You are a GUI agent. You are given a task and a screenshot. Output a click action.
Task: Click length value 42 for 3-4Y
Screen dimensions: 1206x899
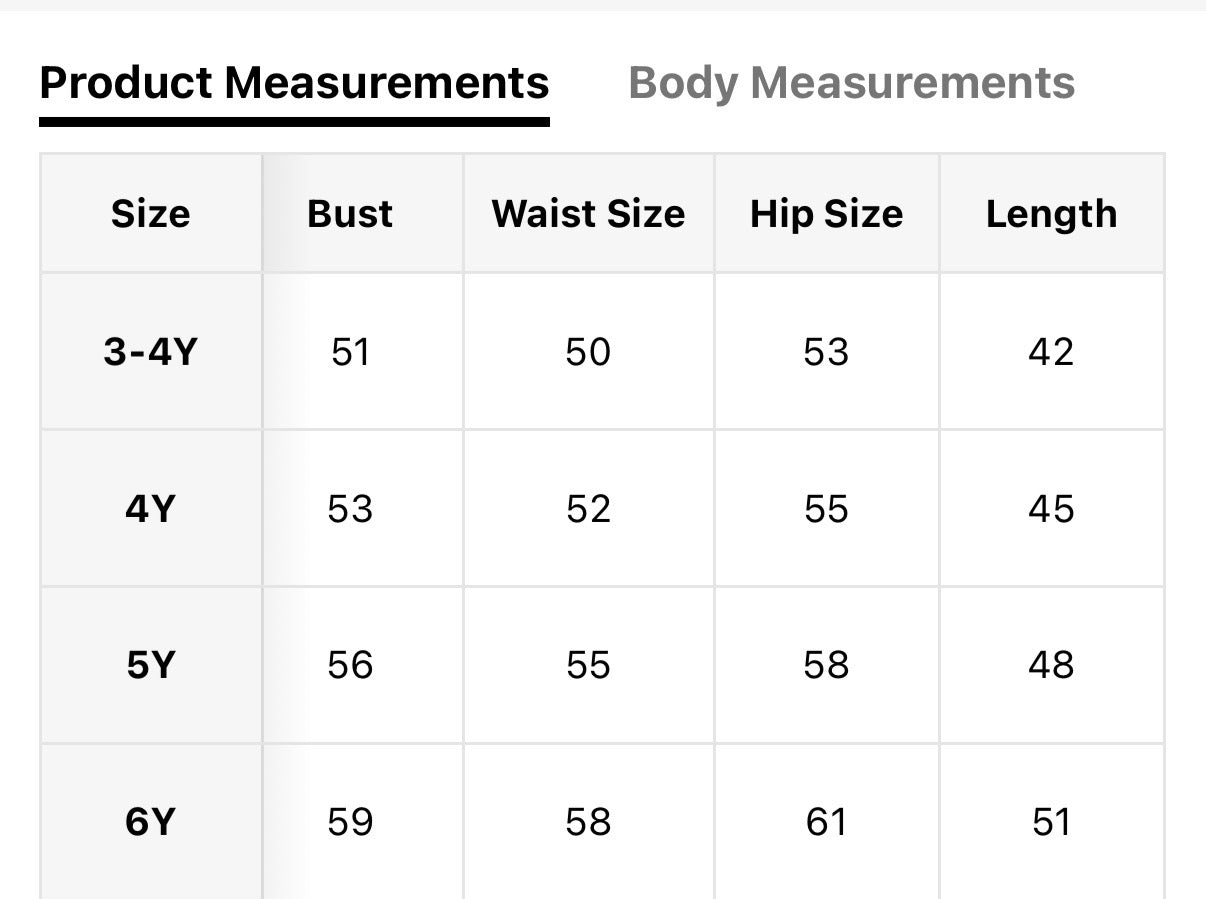1051,352
